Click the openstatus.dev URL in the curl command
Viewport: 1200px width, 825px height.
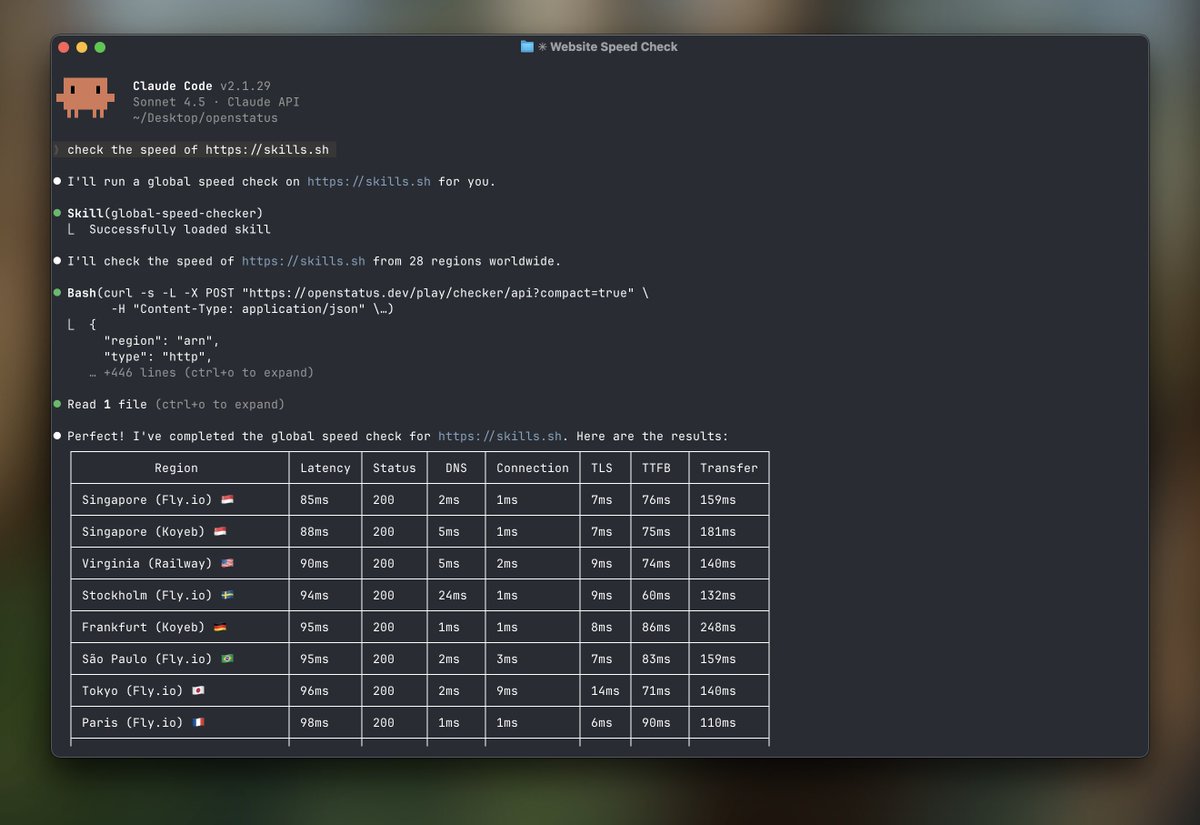(437, 293)
